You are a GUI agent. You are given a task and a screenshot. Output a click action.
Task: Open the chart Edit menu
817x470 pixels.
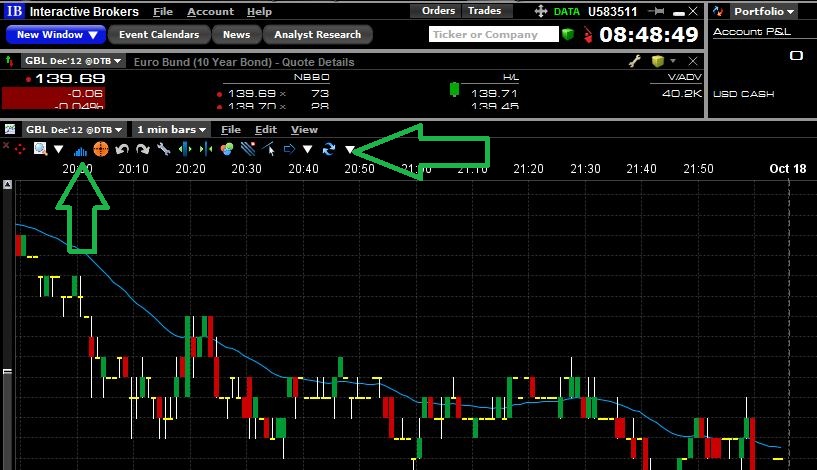266,130
